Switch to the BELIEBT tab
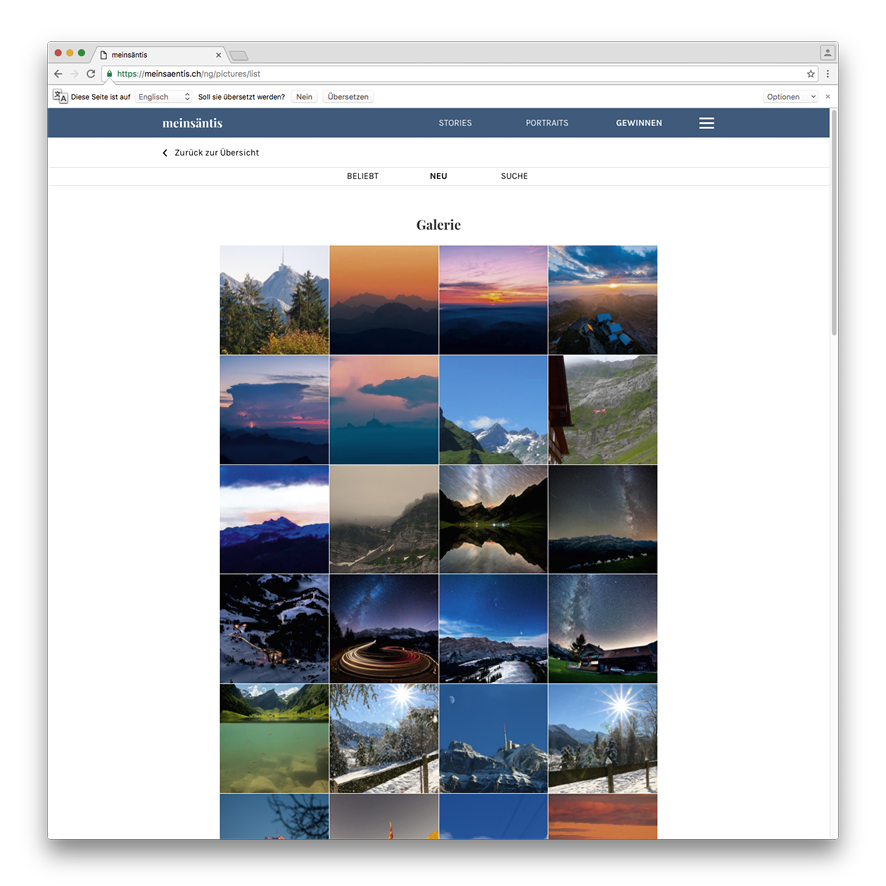 (363, 176)
